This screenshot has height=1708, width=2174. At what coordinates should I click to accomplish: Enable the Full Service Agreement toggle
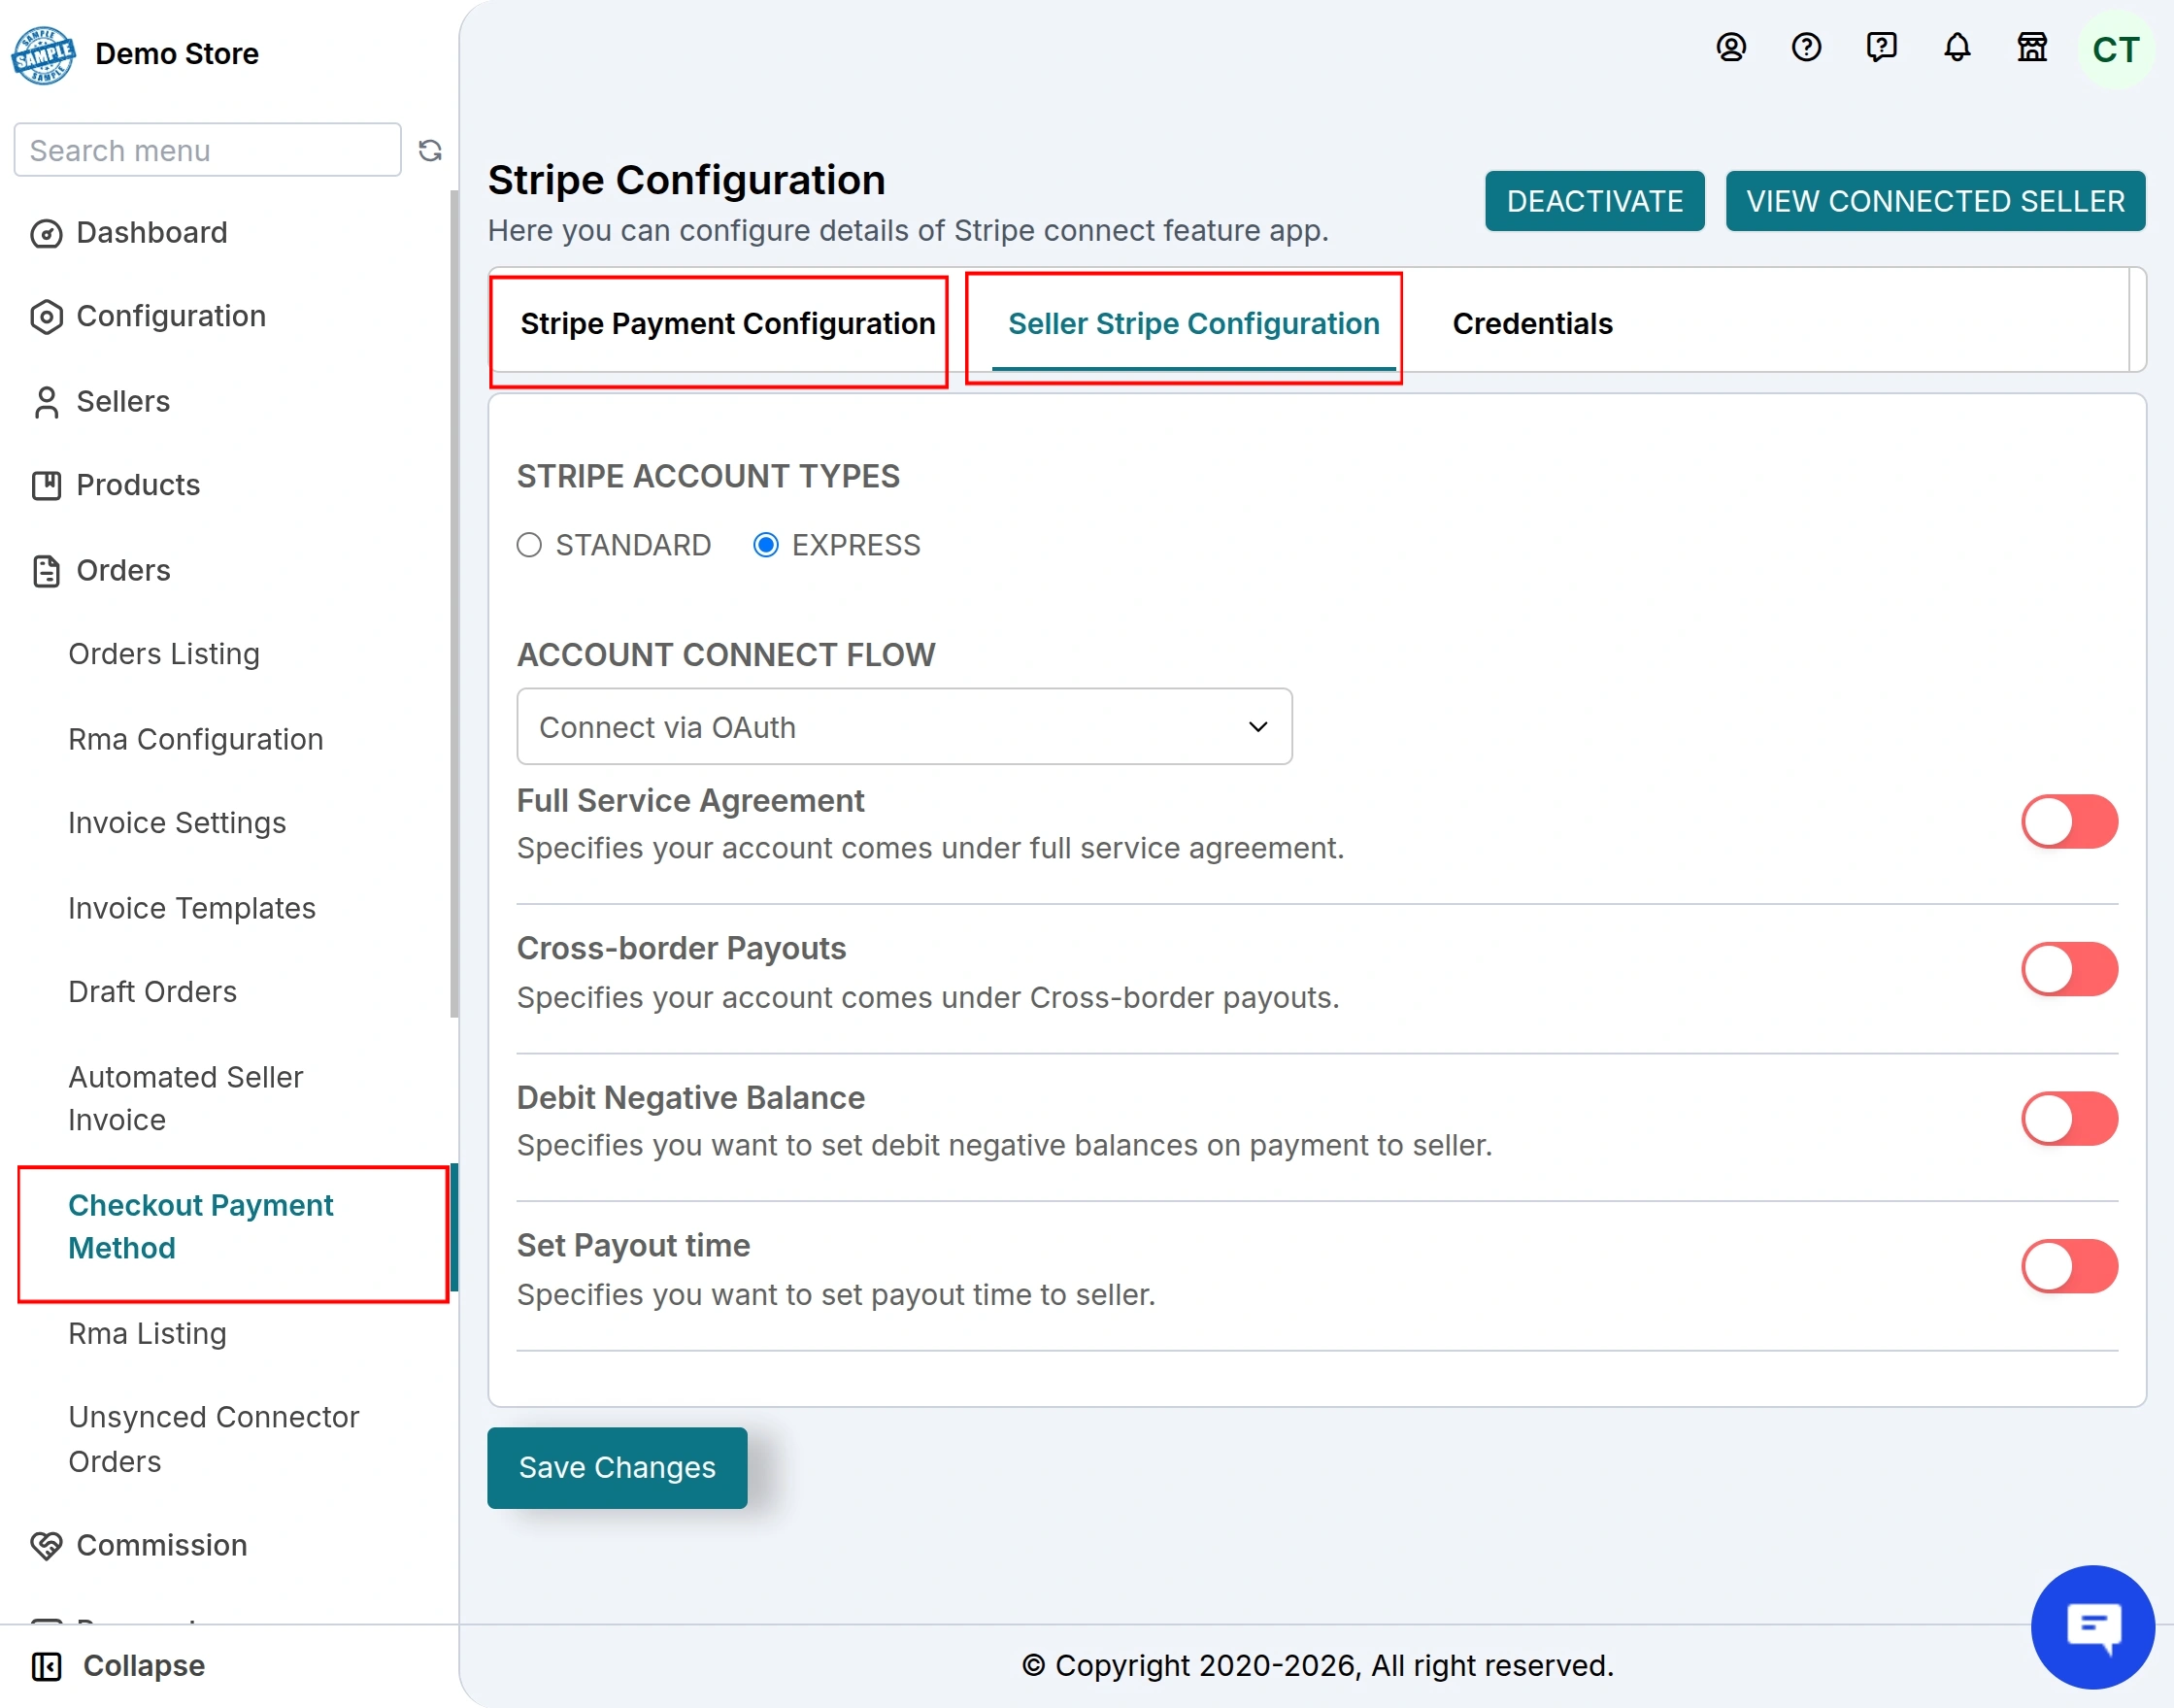2069,822
